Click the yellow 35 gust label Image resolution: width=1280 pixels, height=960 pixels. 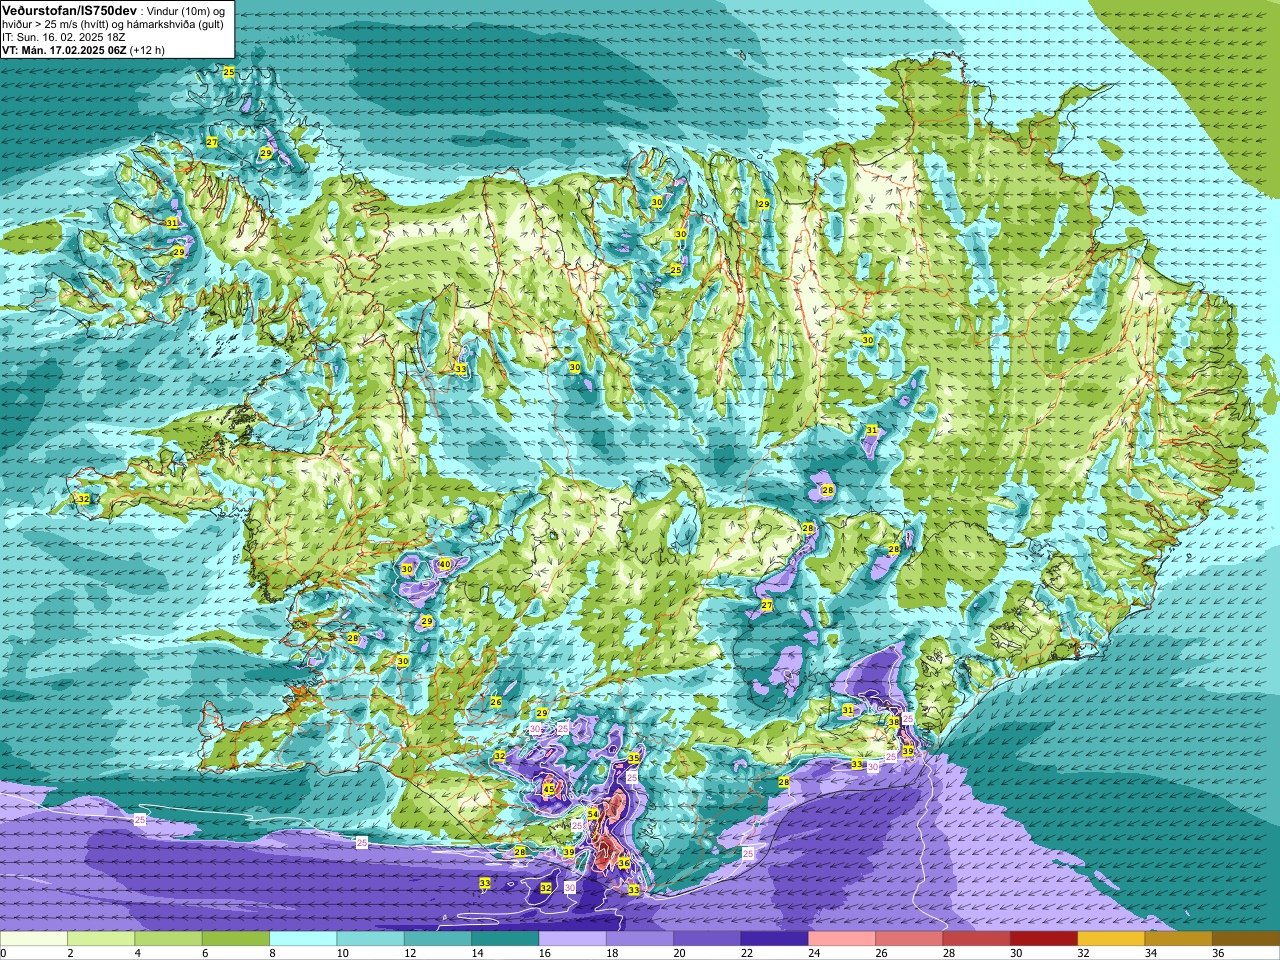tap(634, 758)
